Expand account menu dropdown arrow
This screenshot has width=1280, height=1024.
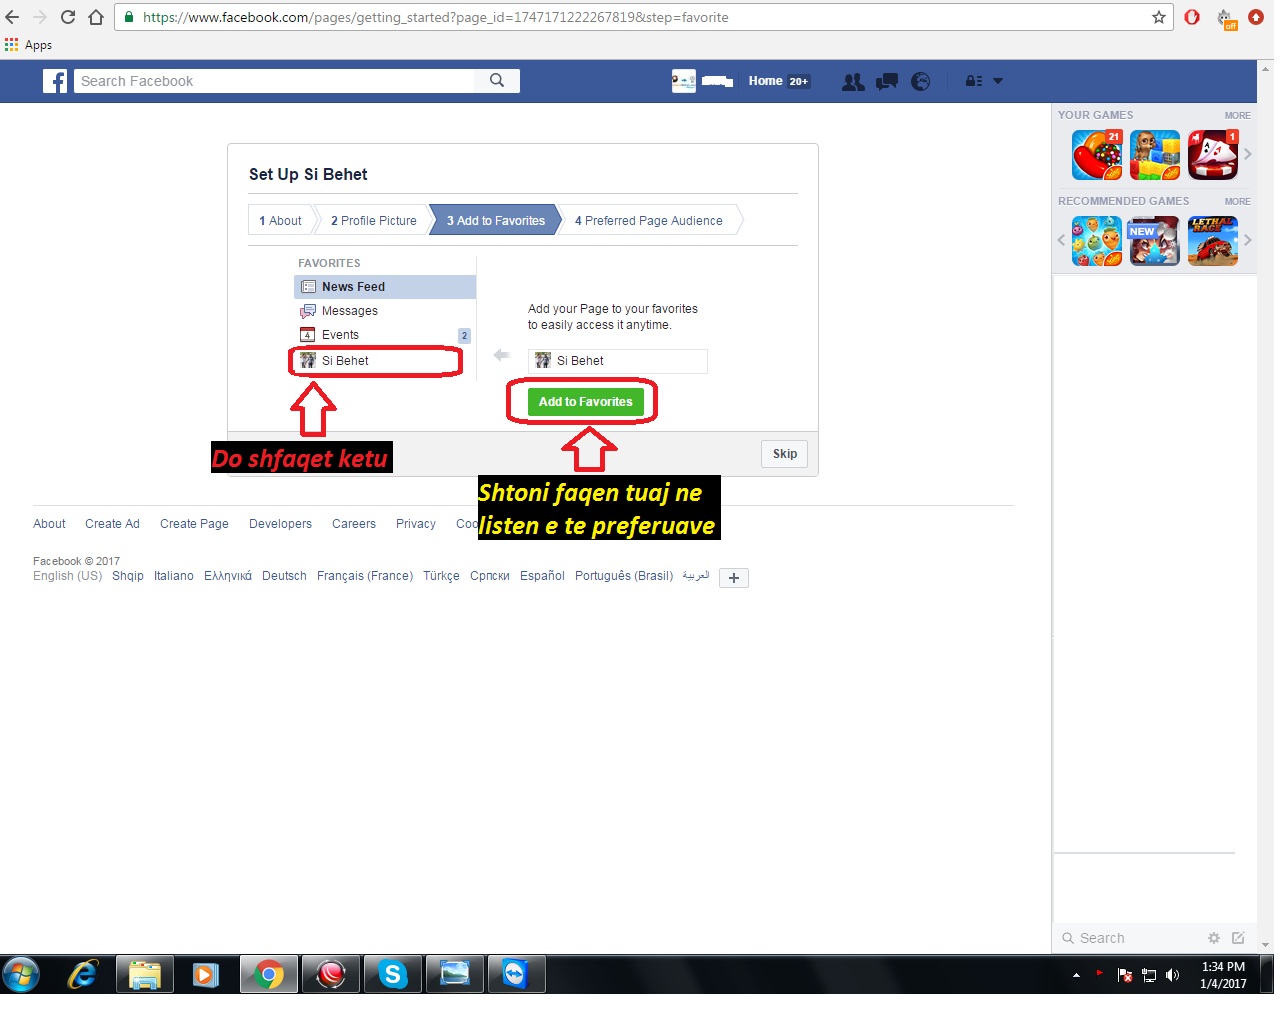(998, 81)
